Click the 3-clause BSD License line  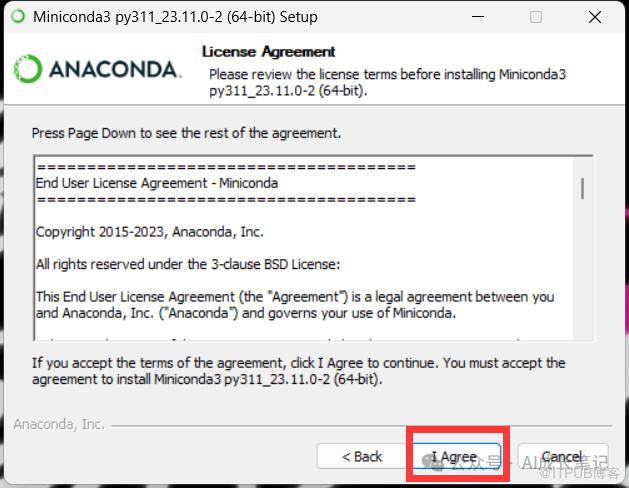[x=188, y=265]
